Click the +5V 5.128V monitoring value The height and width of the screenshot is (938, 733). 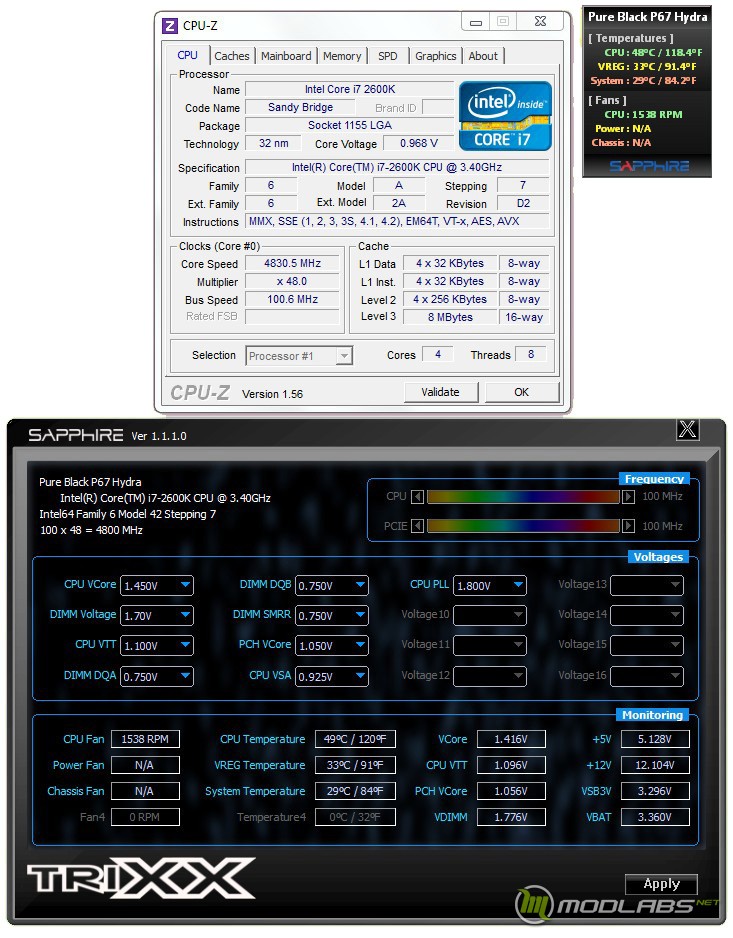coord(655,739)
